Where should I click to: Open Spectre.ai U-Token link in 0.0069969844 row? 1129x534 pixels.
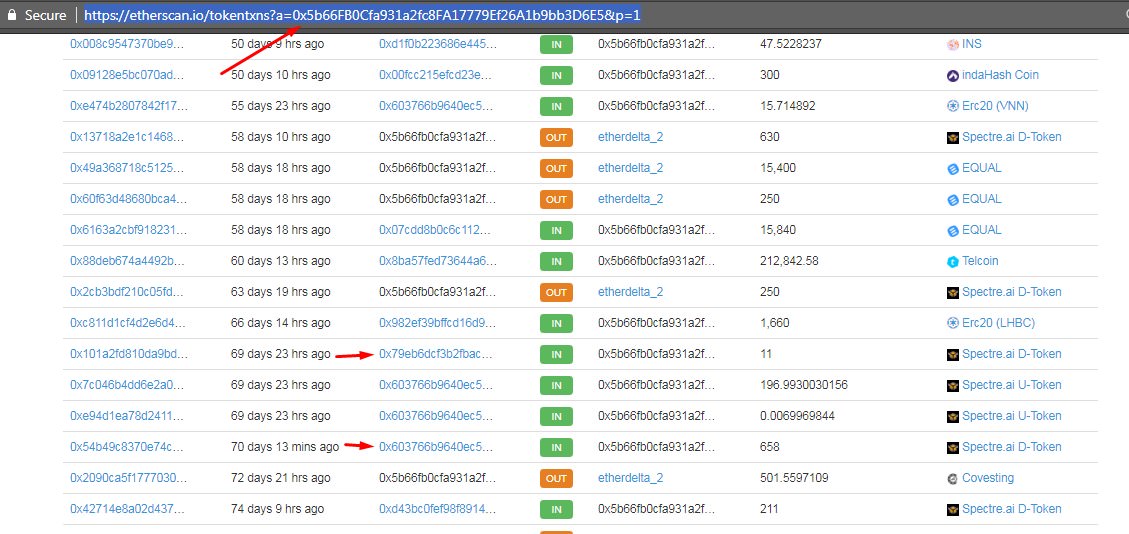[1012, 416]
